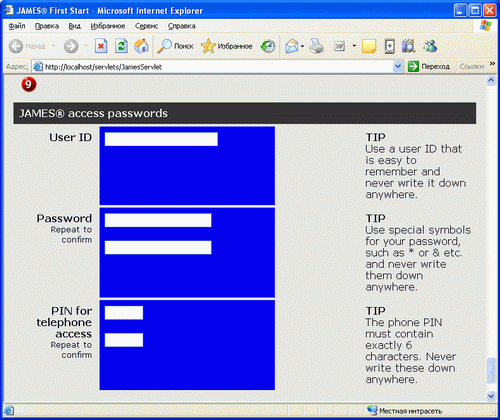Click the Forward arrow icon
The image size is (500, 420).
tap(71, 46)
